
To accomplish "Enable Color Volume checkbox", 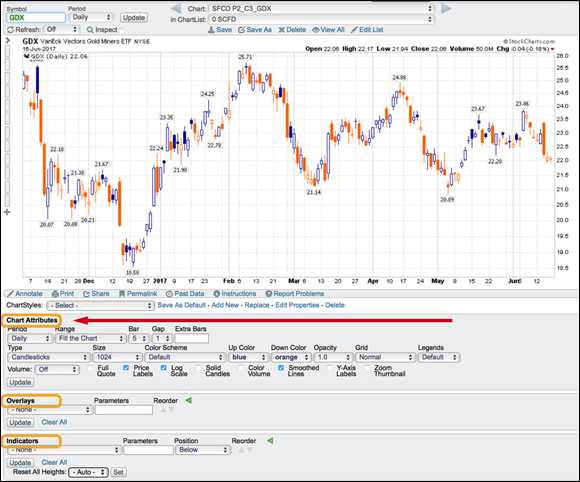I will point(241,368).
